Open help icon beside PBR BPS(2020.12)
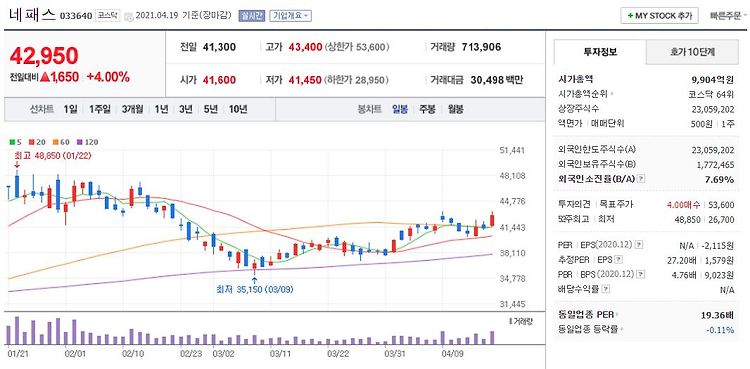Viewport: 750px width, 369px height. (x=639, y=274)
